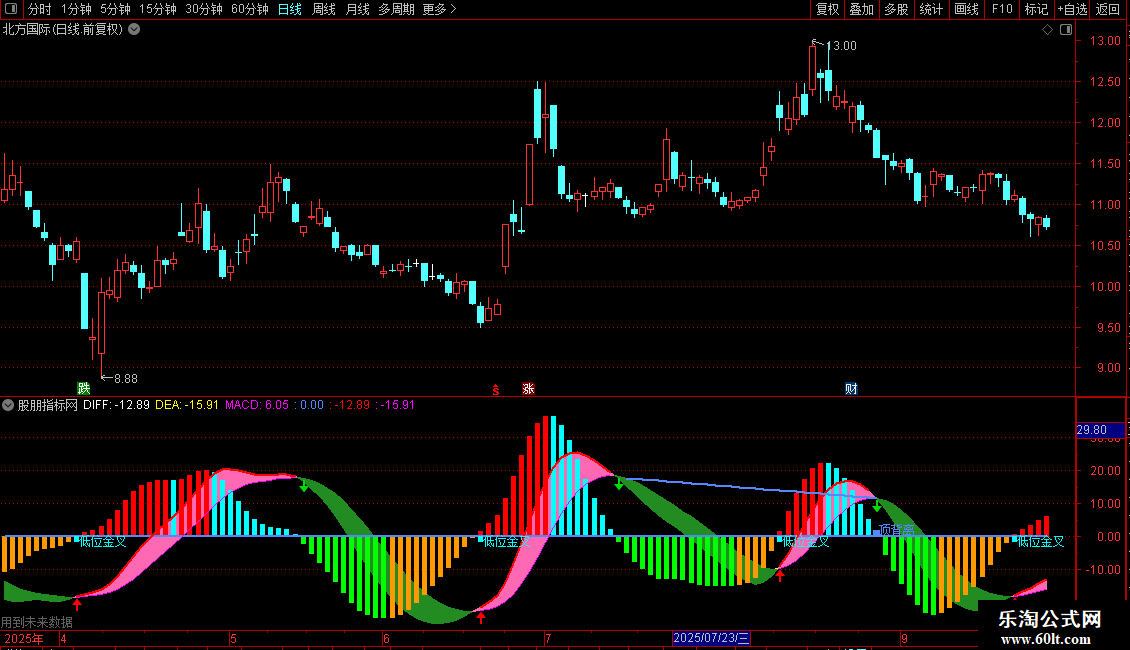Click the MACD: 6.05 value
The height and width of the screenshot is (650, 1130).
pos(257,405)
